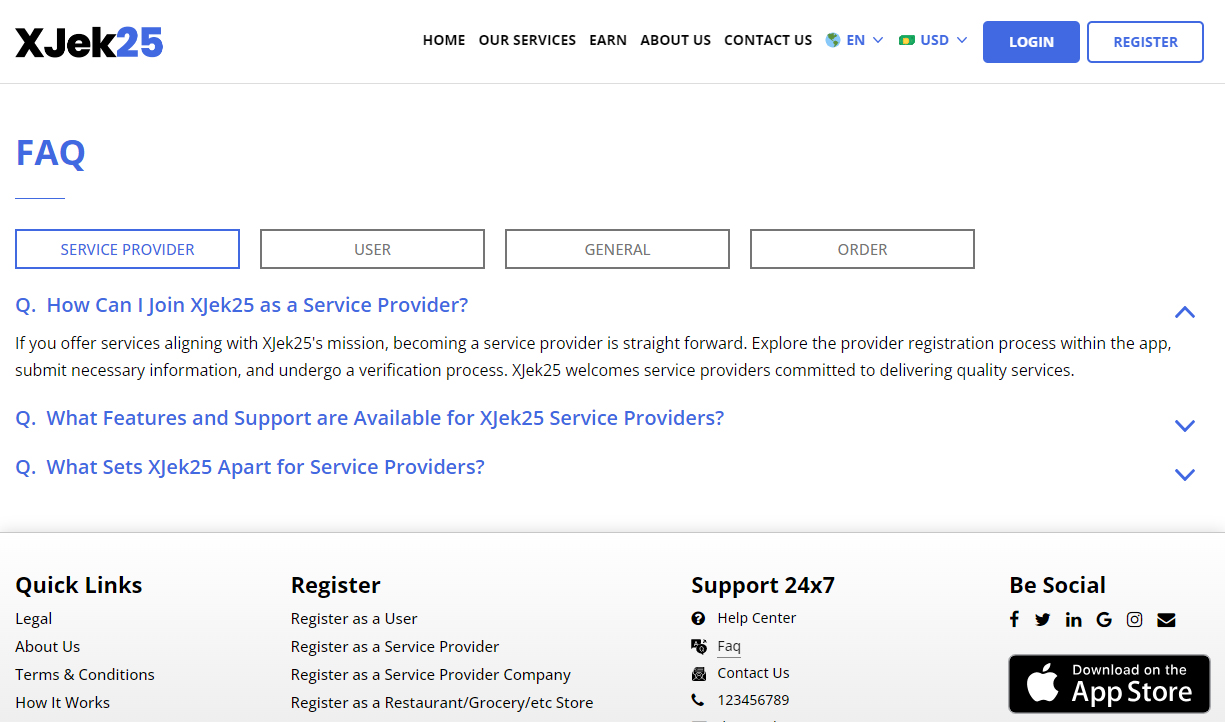Open the Terms & Conditions link
Viewport: 1225px width, 722px height.
click(84, 674)
